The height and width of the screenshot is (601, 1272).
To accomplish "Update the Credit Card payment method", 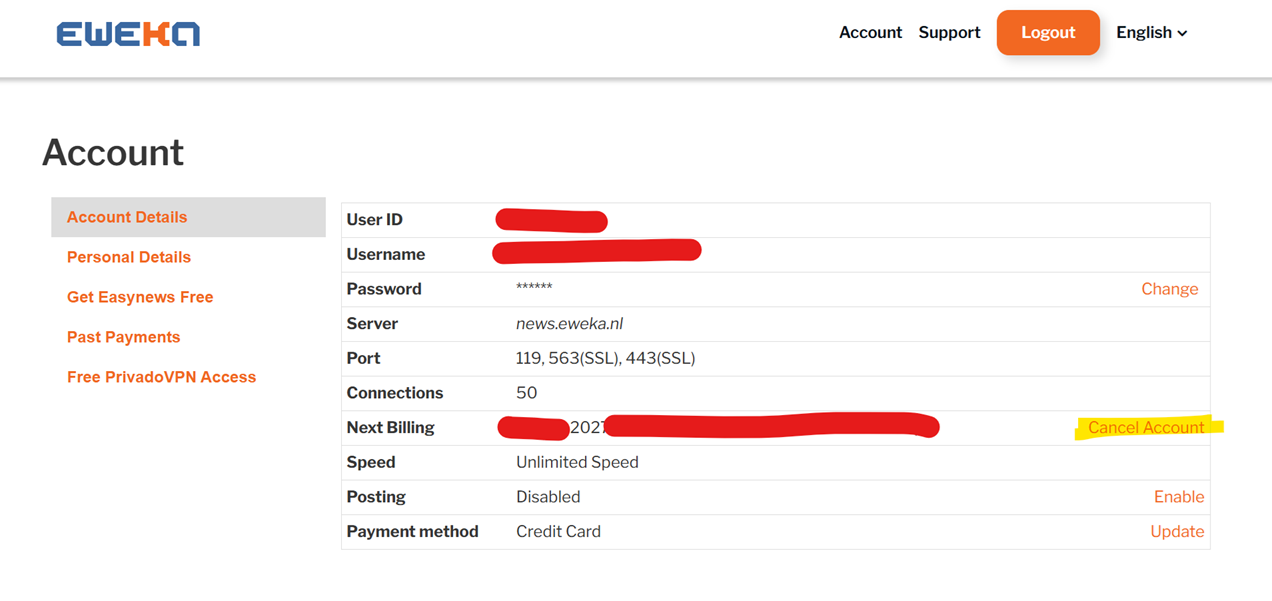I will pos(1177,531).
